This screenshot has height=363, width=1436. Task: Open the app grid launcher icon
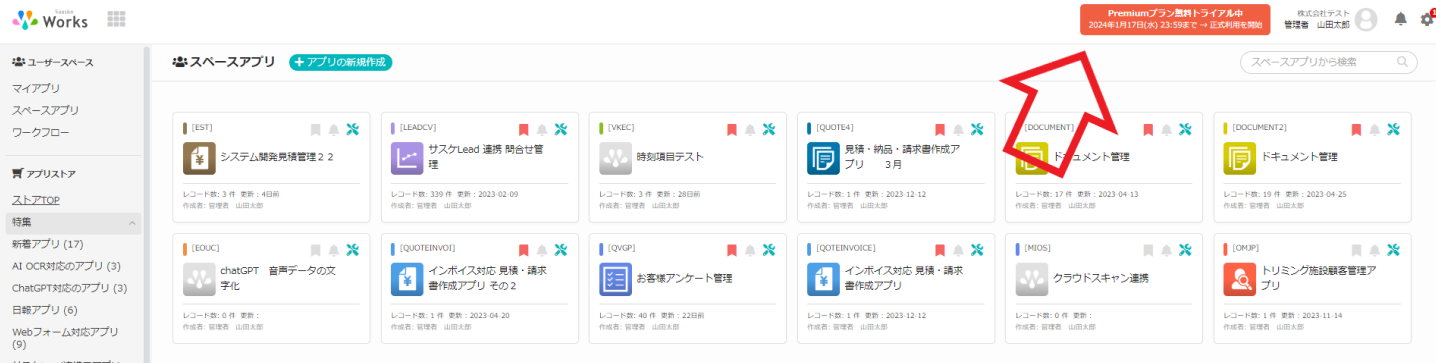coord(116,19)
